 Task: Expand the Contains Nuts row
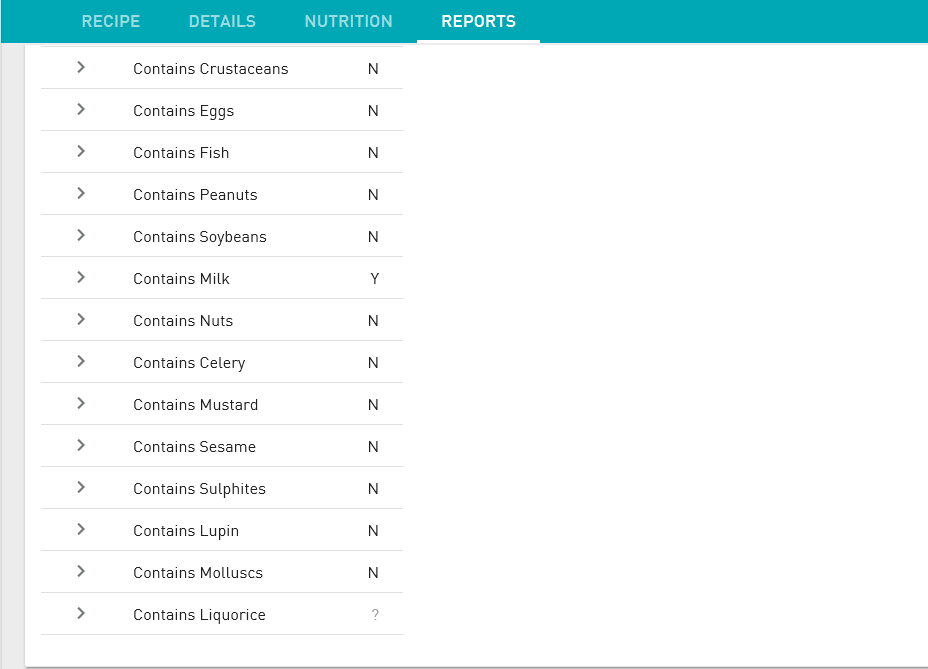[80, 320]
